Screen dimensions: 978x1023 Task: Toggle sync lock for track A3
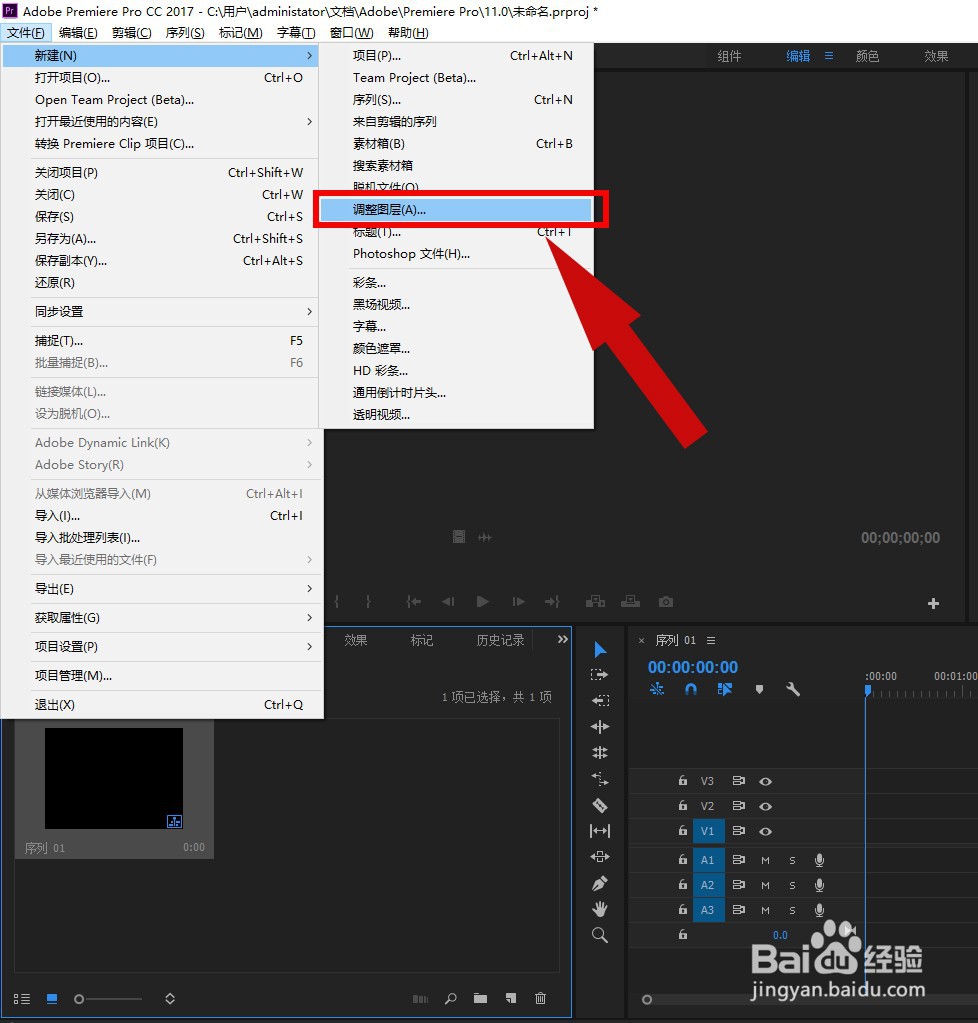click(739, 909)
